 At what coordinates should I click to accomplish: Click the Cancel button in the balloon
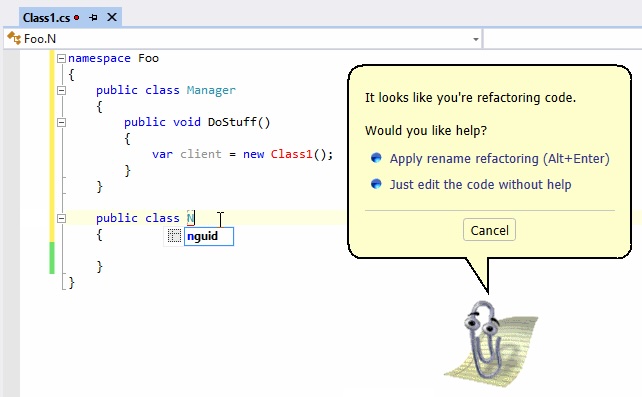[489, 230]
